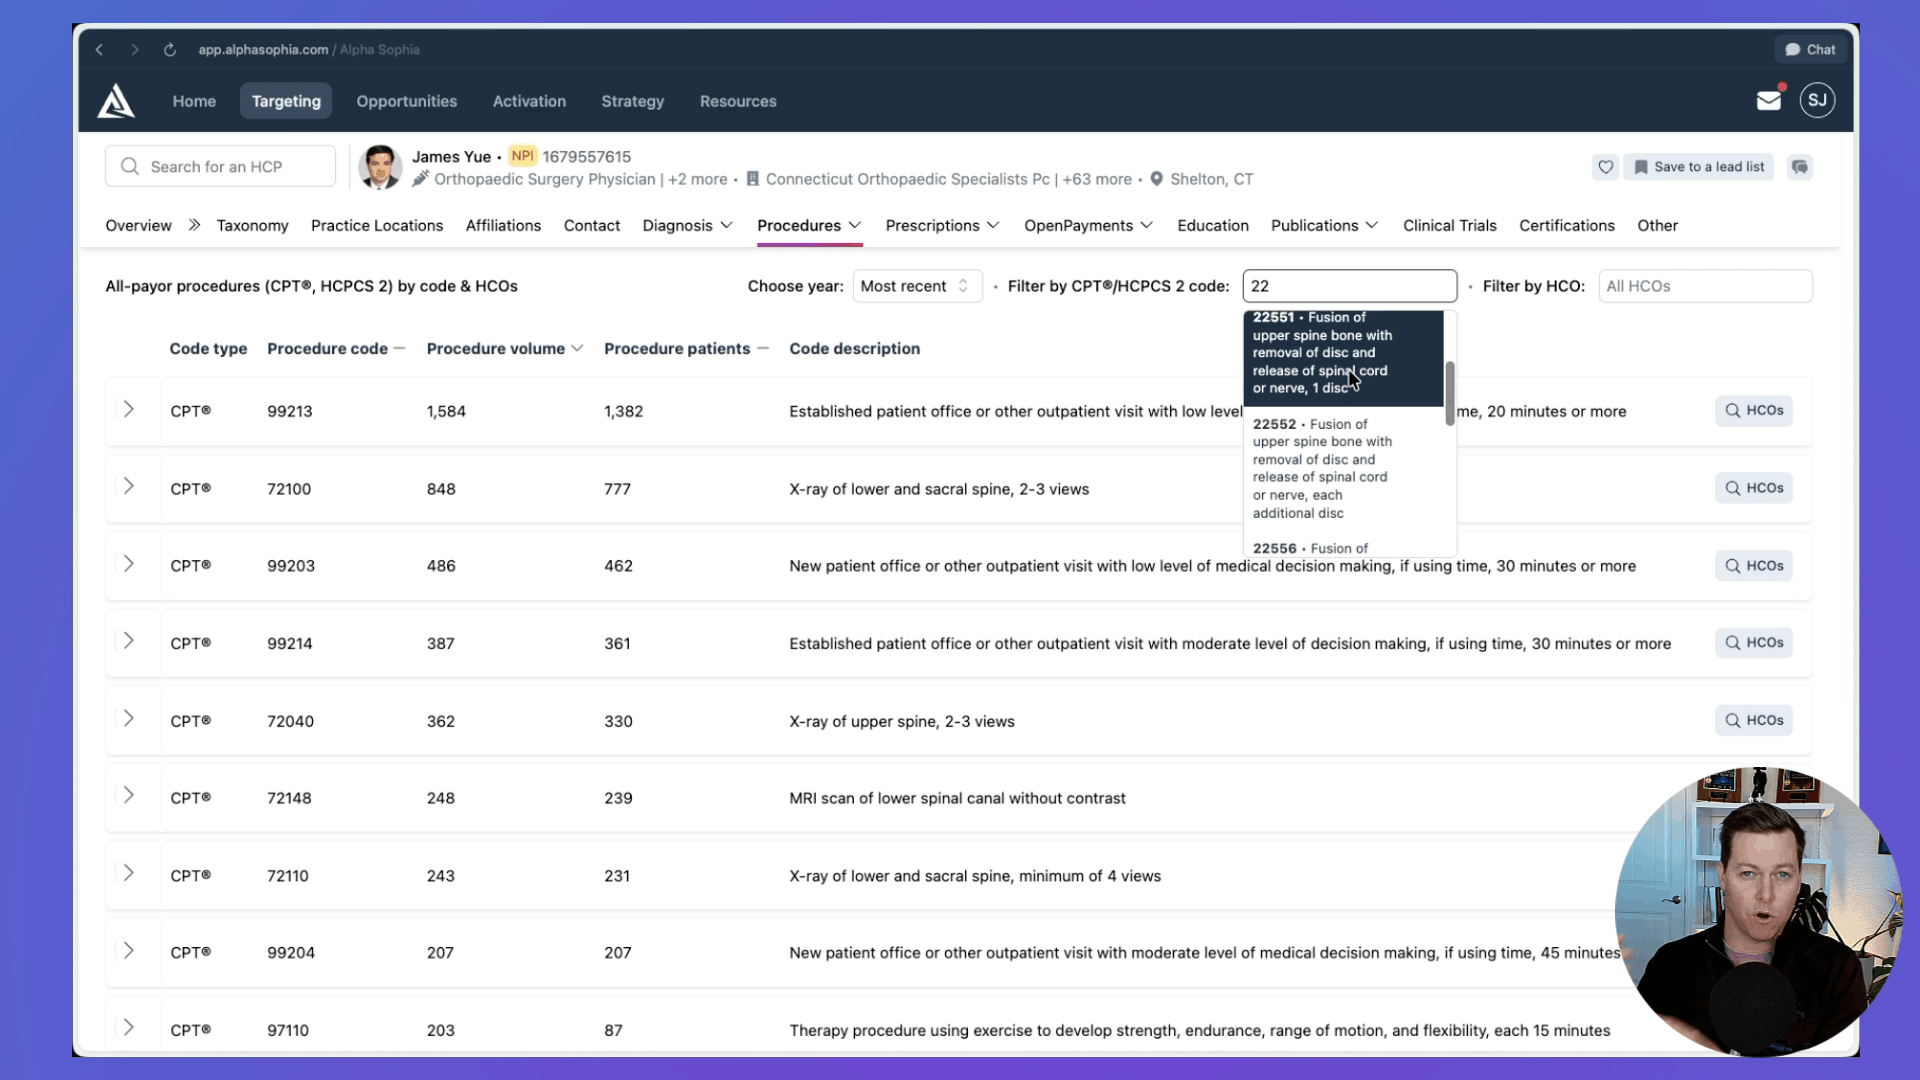Sort by Procedure patients column
This screenshot has width=1920, height=1080.
pyautogui.click(x=677, y=348)
